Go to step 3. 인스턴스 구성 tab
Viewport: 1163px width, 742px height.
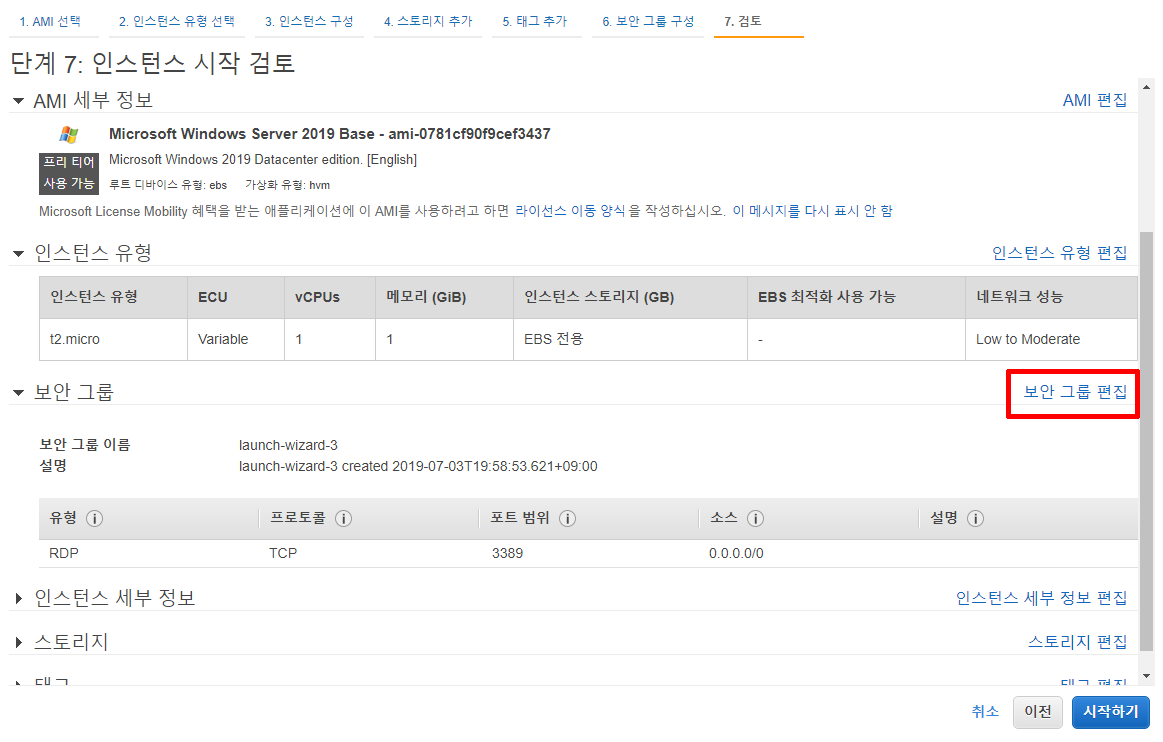[309, 22]
